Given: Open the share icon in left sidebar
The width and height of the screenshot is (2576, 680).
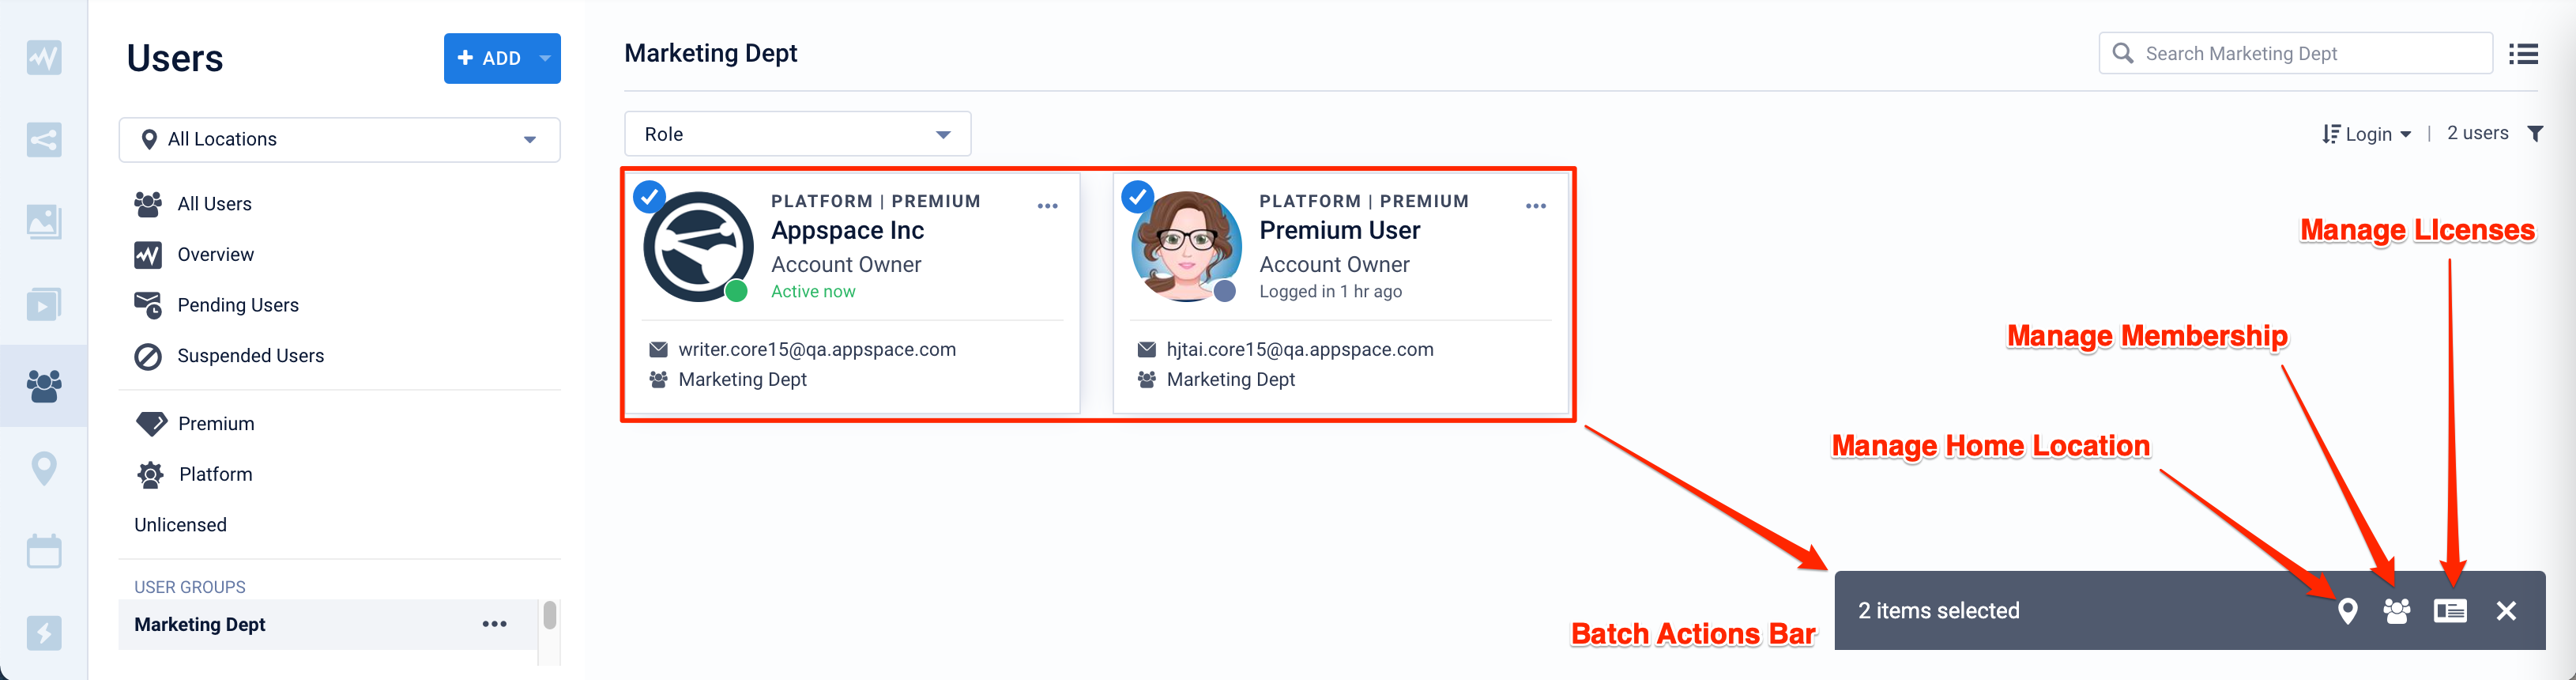Looking at the screenshot, I should 44,139.
